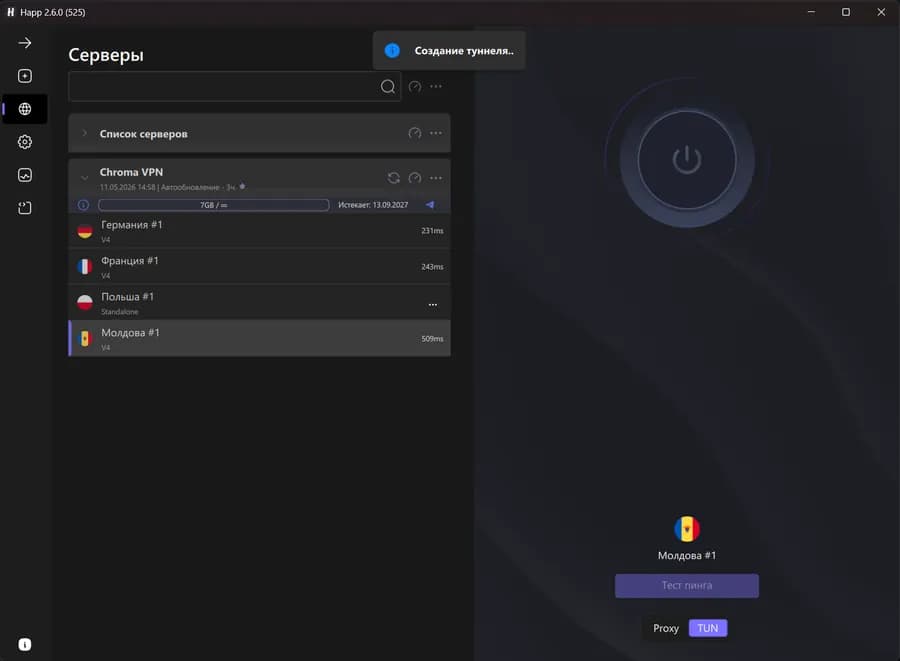Open the Servers globe tab in sidebar

click(25, 109)
